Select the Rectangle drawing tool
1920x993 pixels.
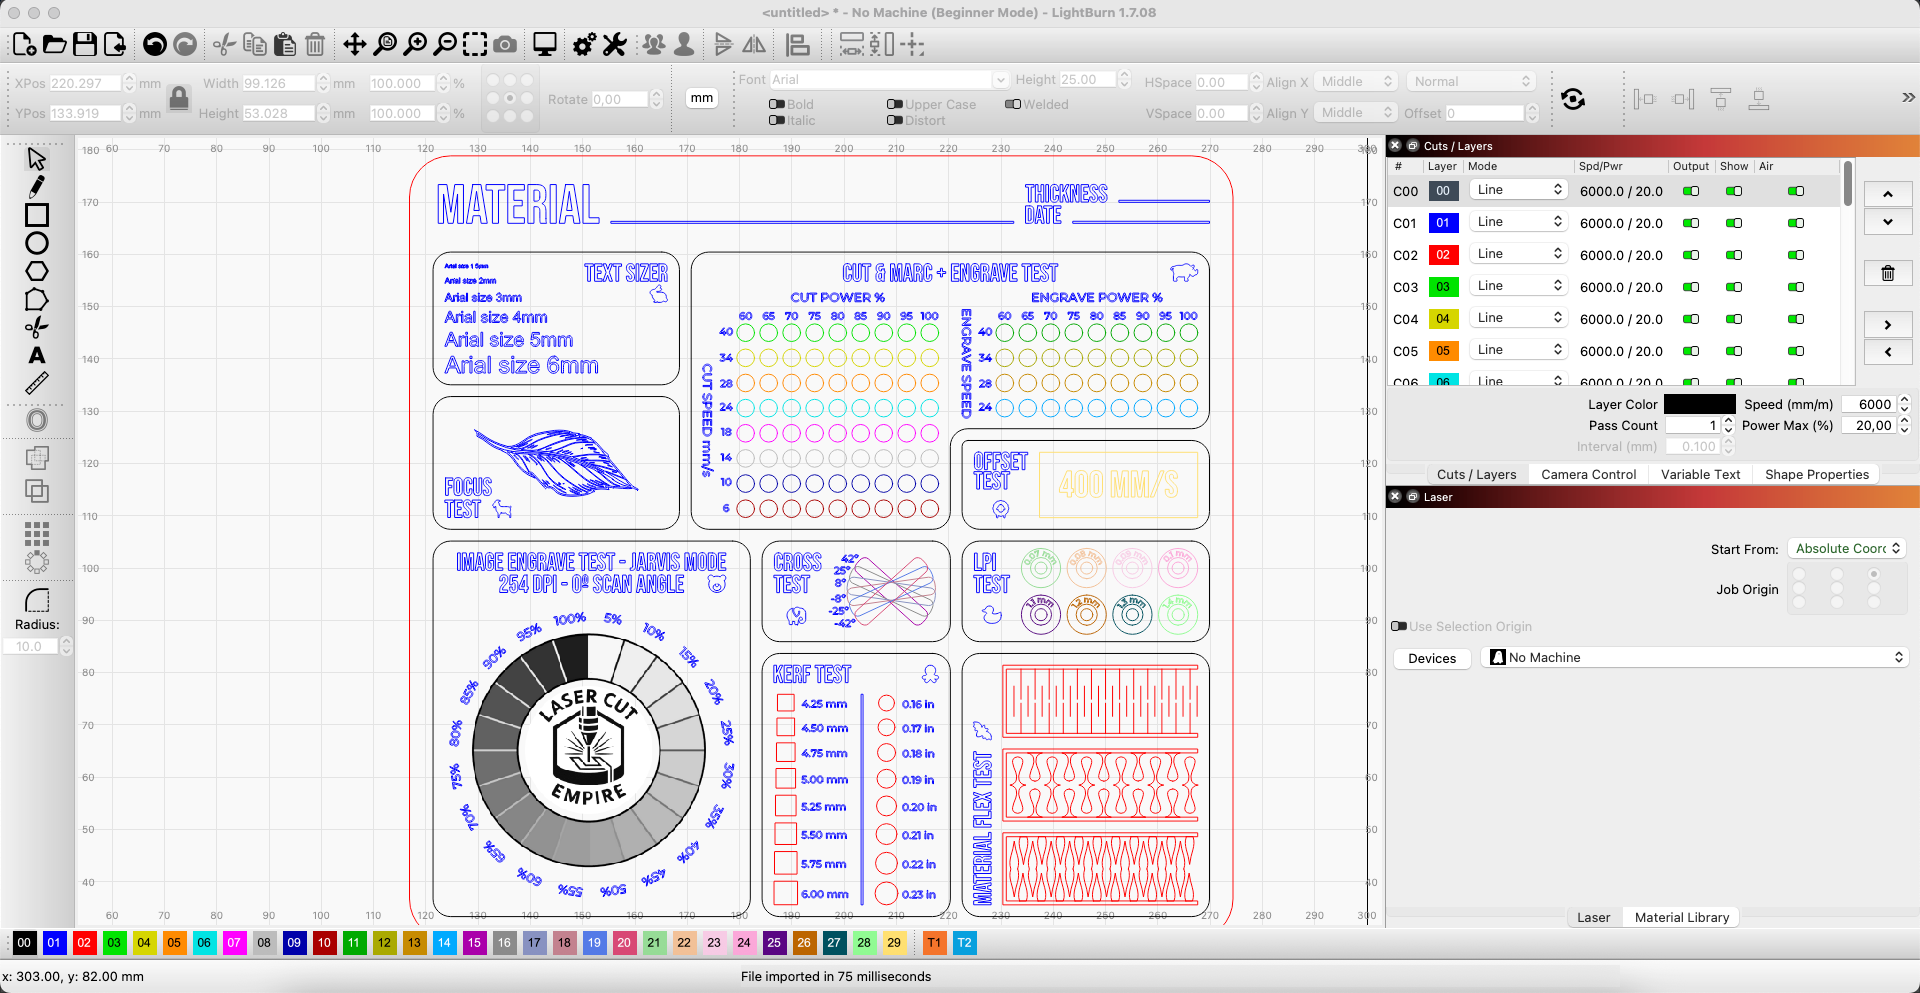tap(37, 215)
